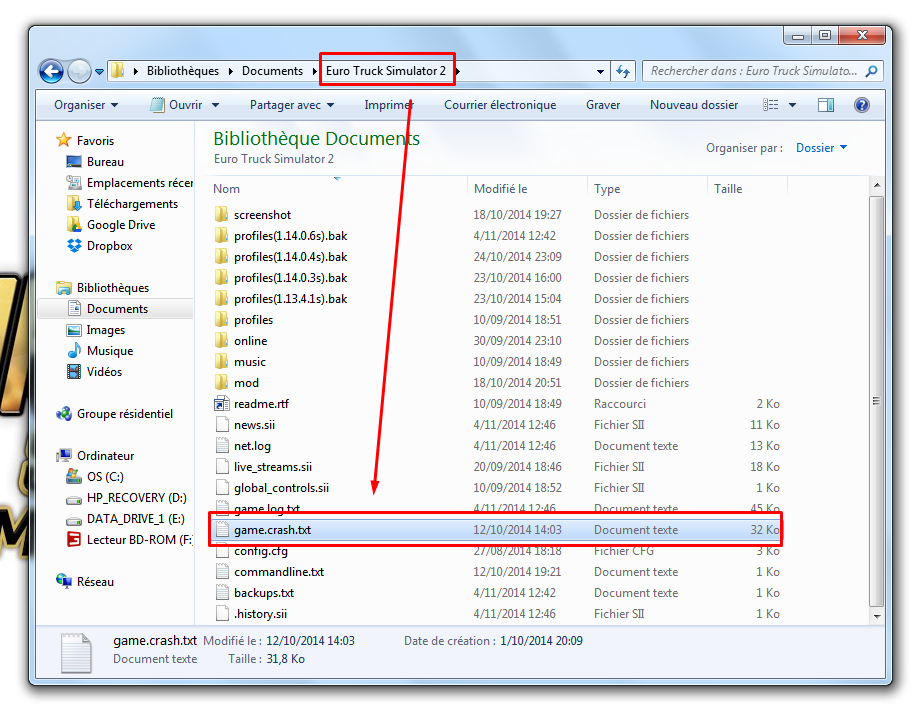Open Help with the question mark icon
This screenshot has height=721, width=920.
[x=861, y=105]
